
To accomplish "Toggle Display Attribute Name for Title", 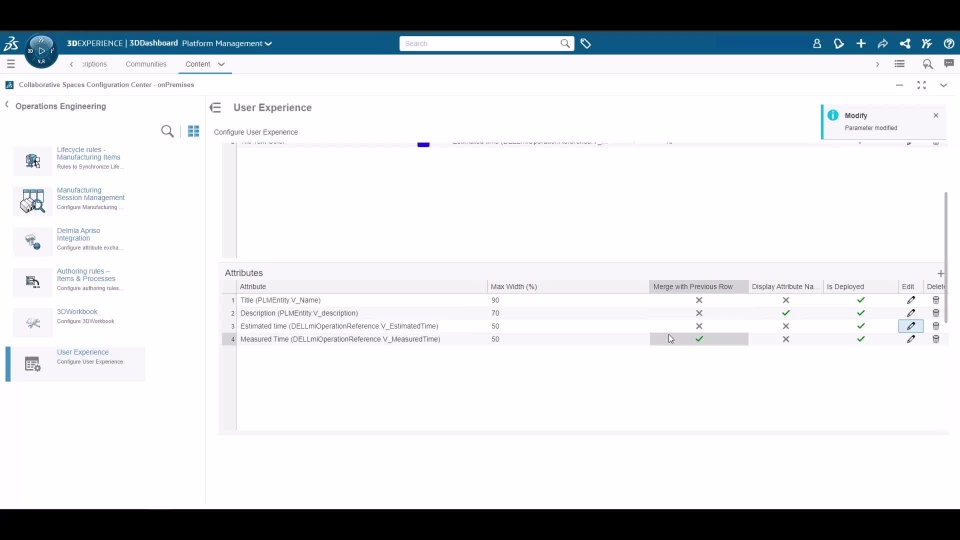I will (x=786, y=300).
